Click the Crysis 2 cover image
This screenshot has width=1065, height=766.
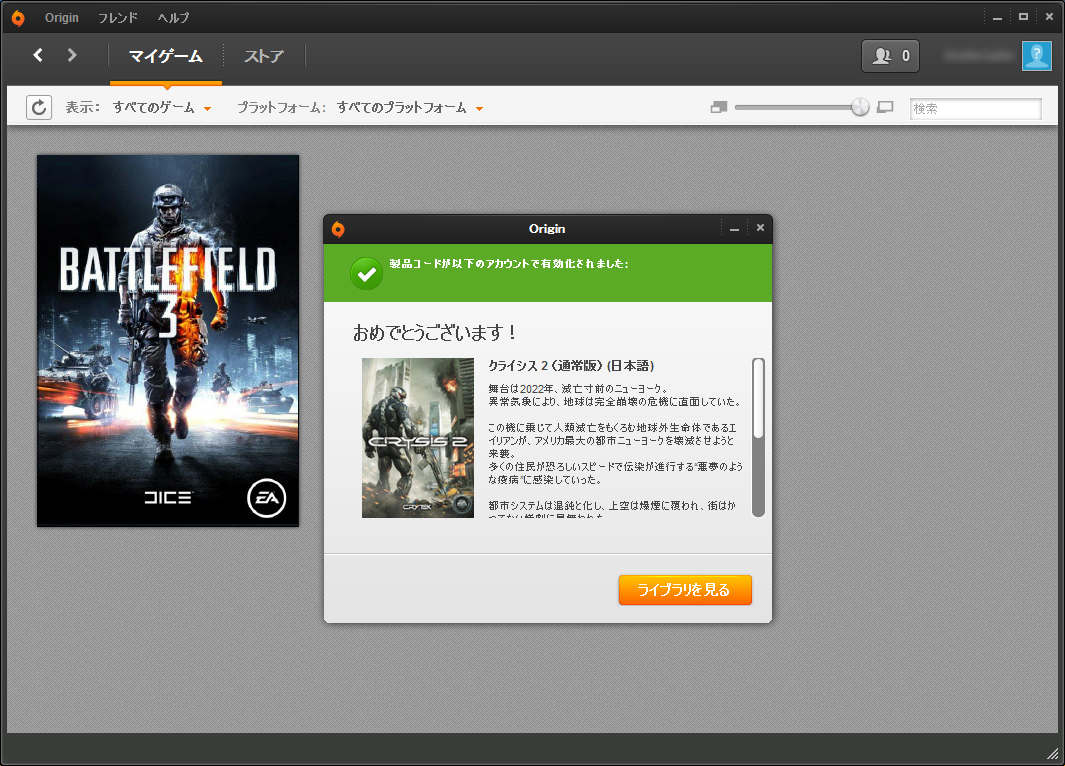(418, 438)
